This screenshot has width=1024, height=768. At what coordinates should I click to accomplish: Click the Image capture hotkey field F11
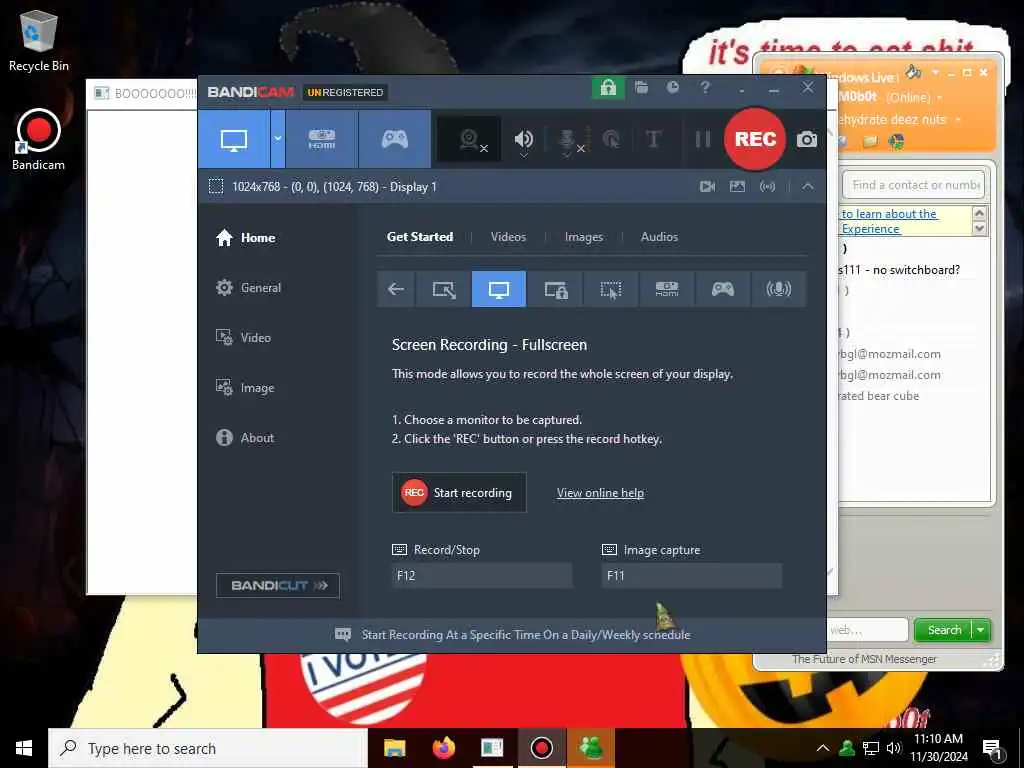692,575
